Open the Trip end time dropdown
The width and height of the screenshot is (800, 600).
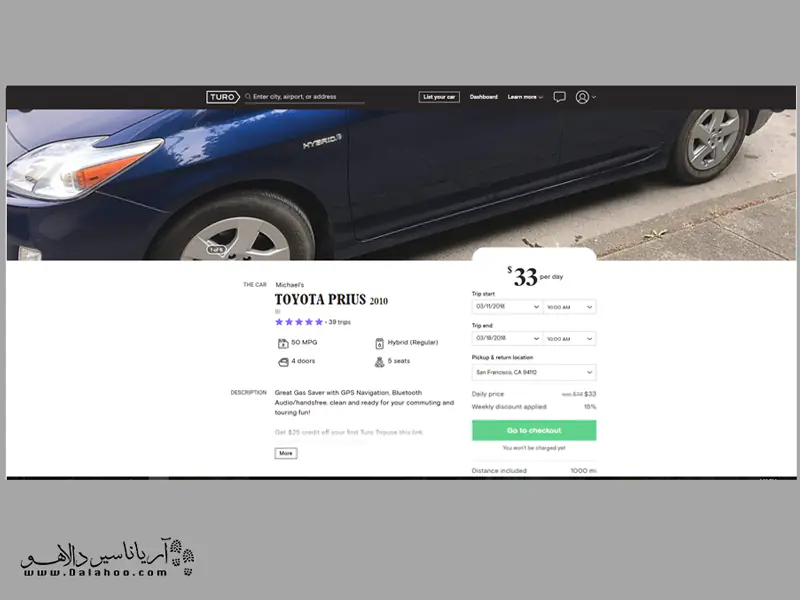point(570,339)
